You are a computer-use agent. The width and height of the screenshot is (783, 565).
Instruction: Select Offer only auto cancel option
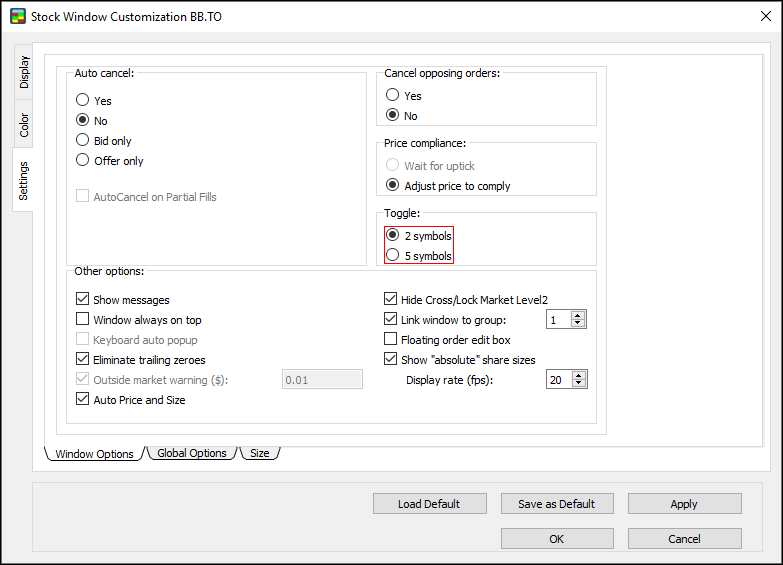83,161
